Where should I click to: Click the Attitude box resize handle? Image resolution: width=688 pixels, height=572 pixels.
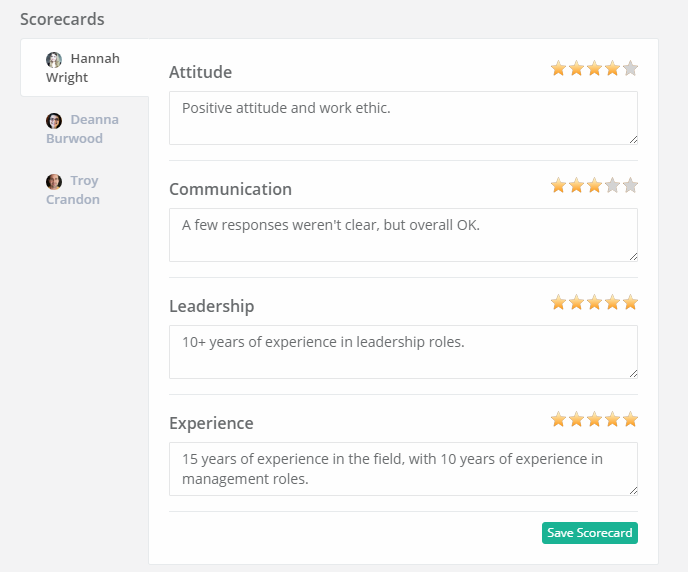[633, 139]
